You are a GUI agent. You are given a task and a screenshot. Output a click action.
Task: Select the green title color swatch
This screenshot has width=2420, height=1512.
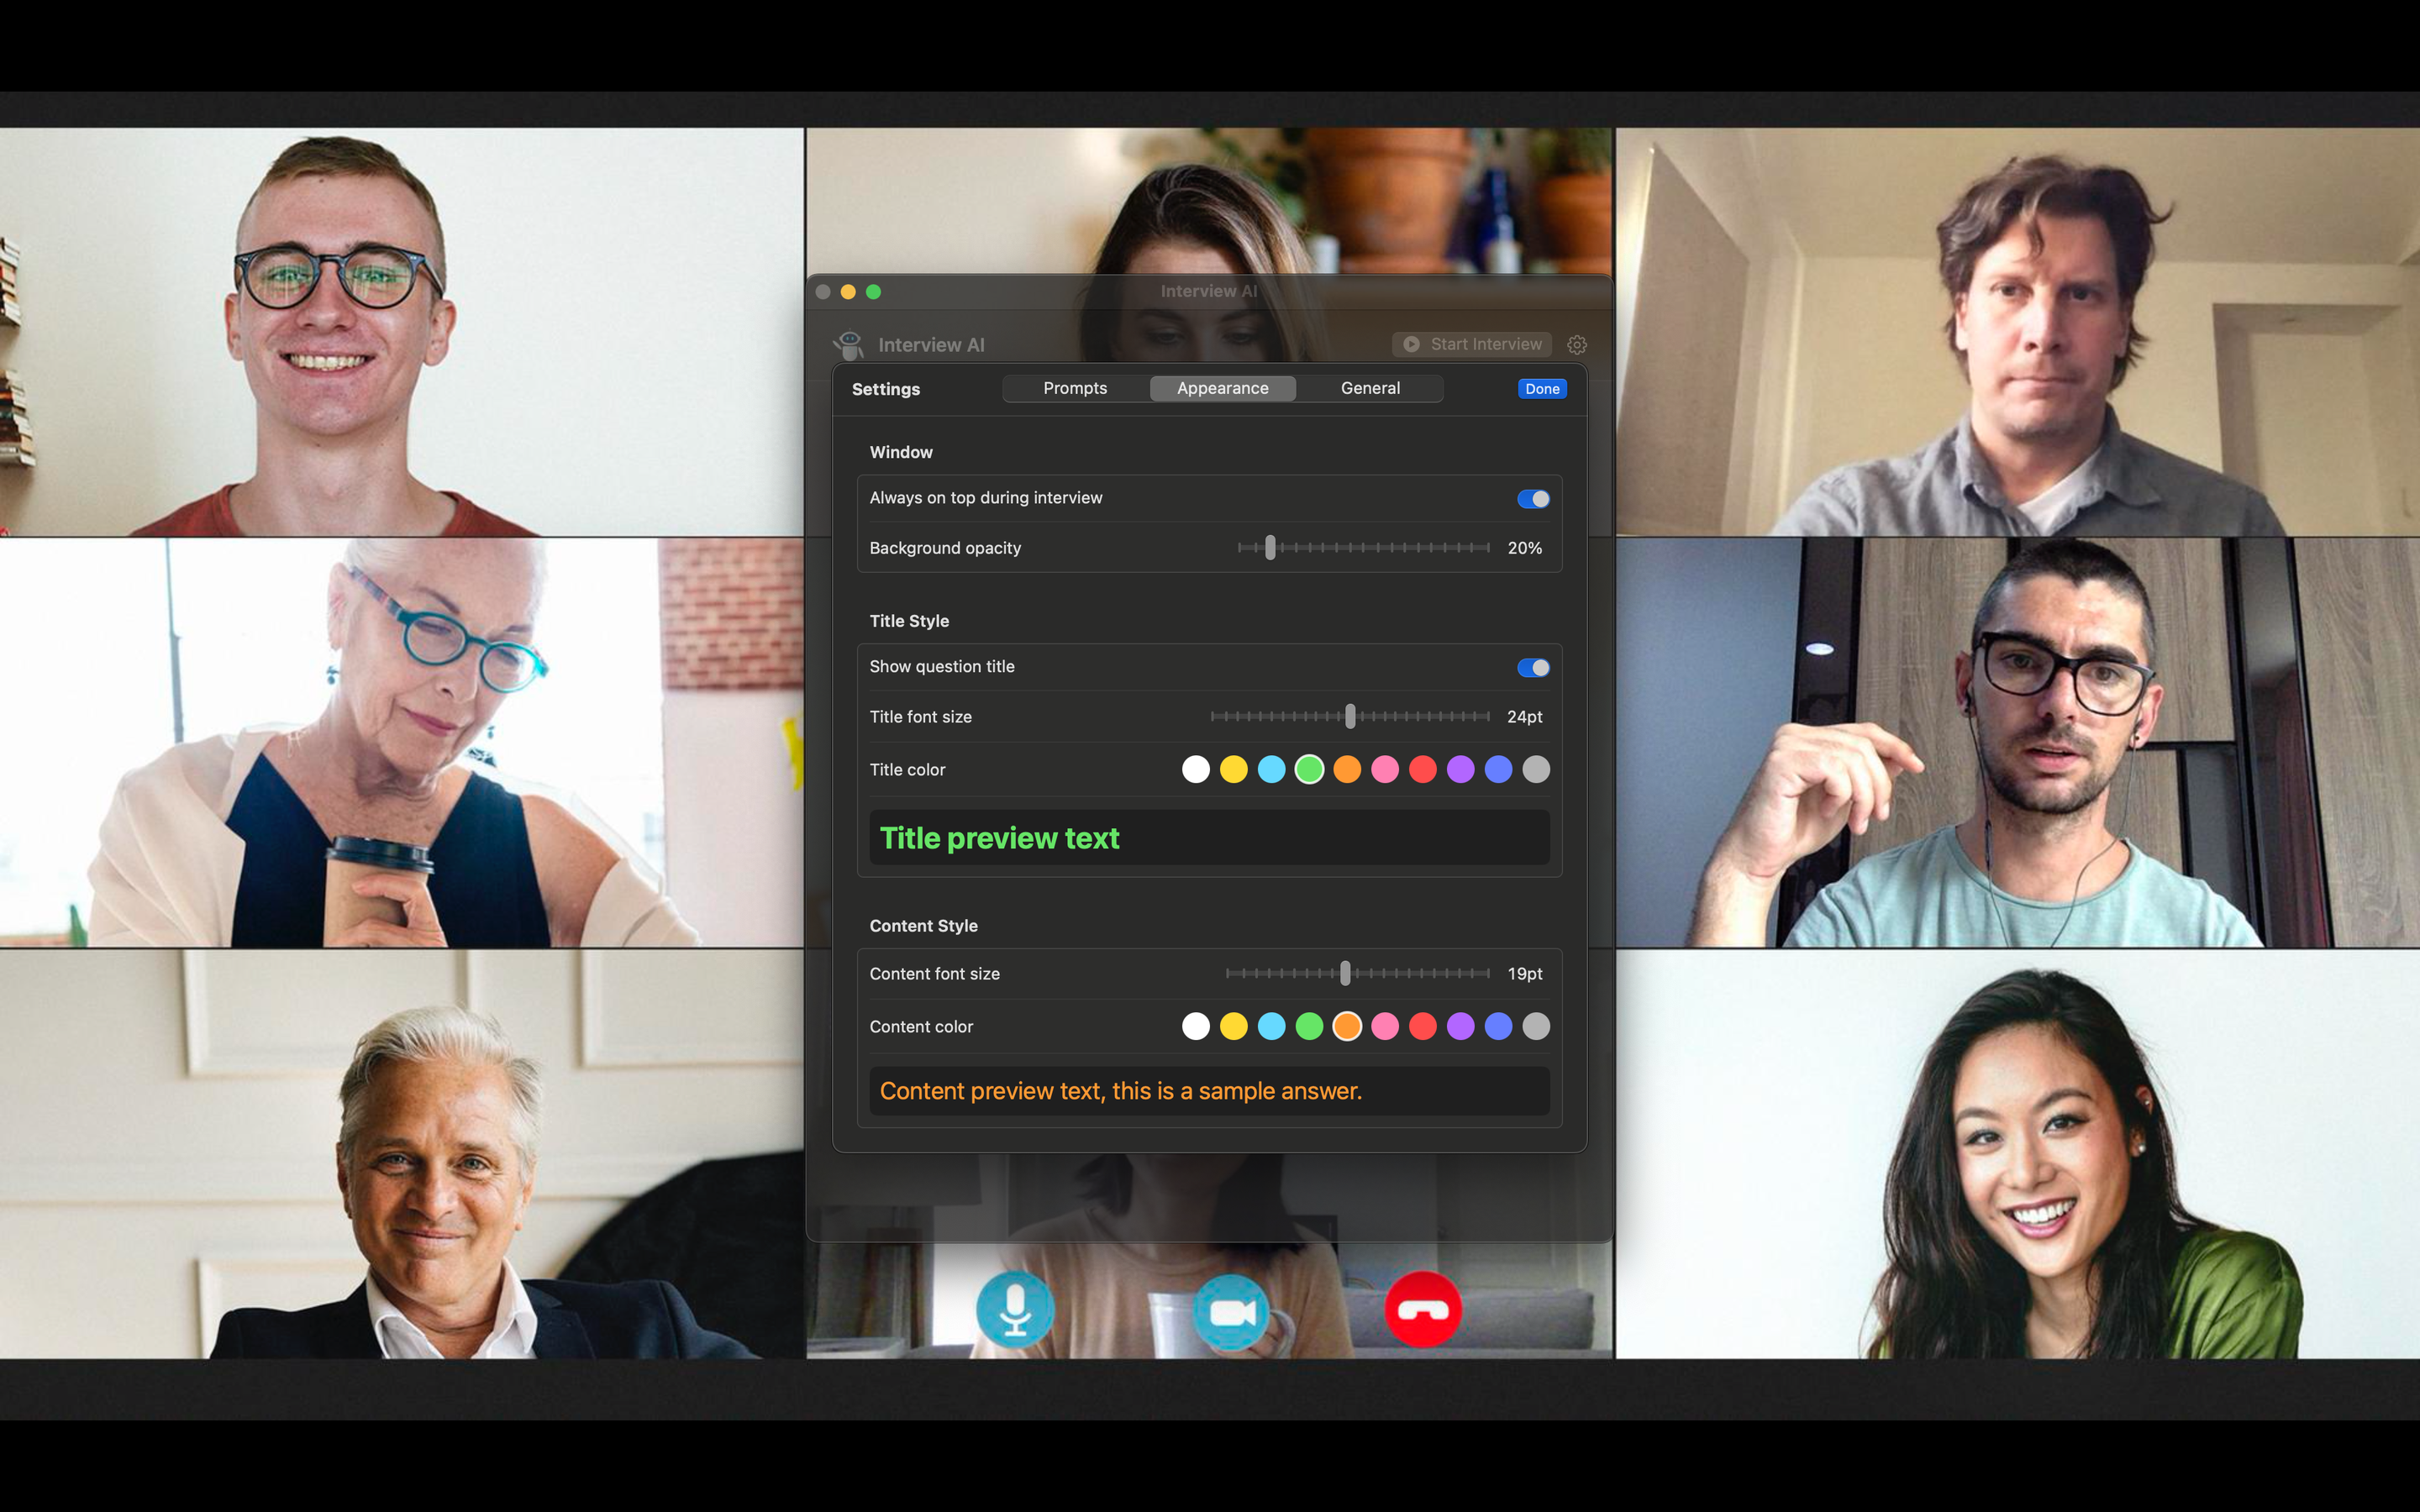(1309, 769)
